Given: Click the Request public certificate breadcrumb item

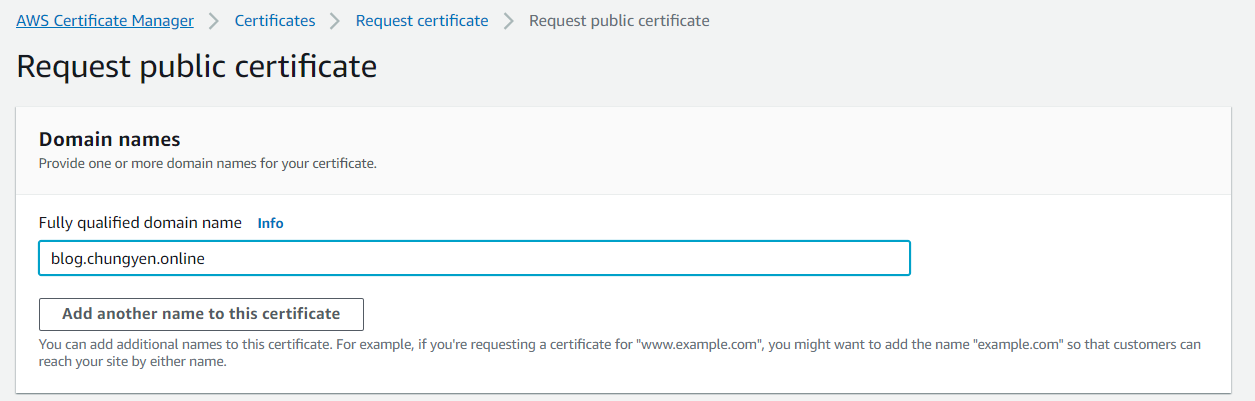Looking at the screenshot, I should [619, 20].
